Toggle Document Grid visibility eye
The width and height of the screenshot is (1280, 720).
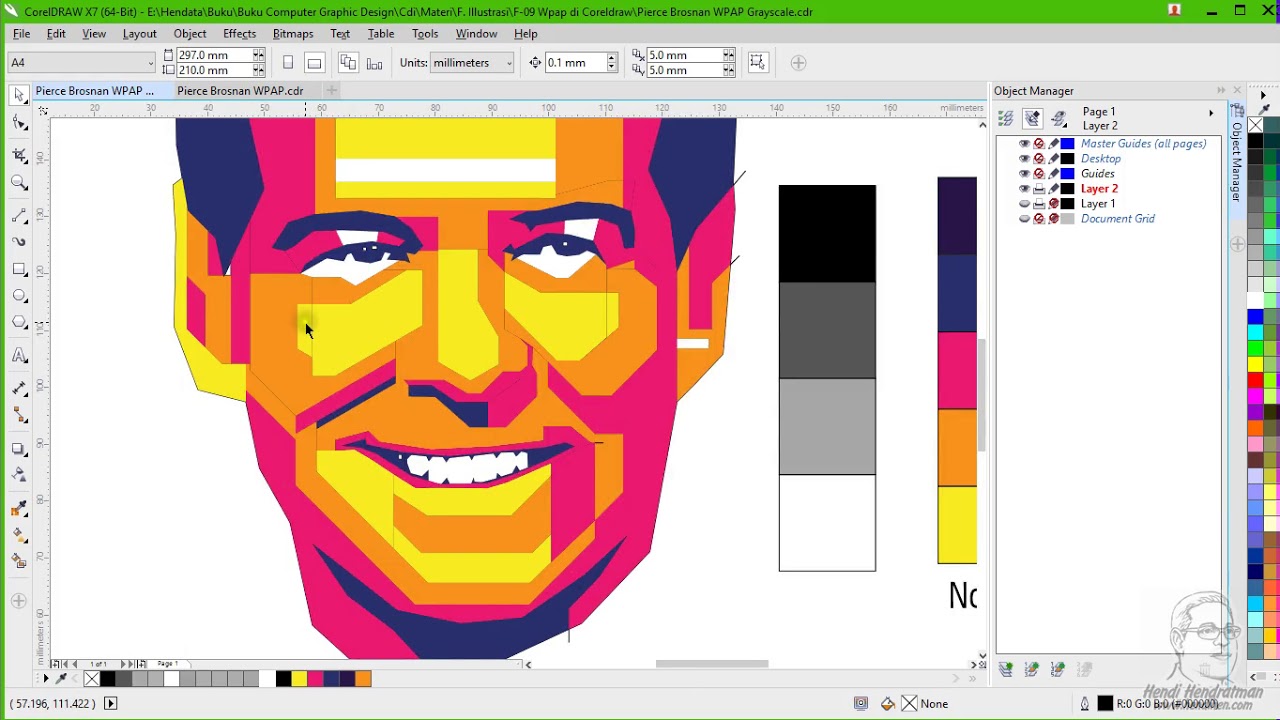pos(1024,219)
